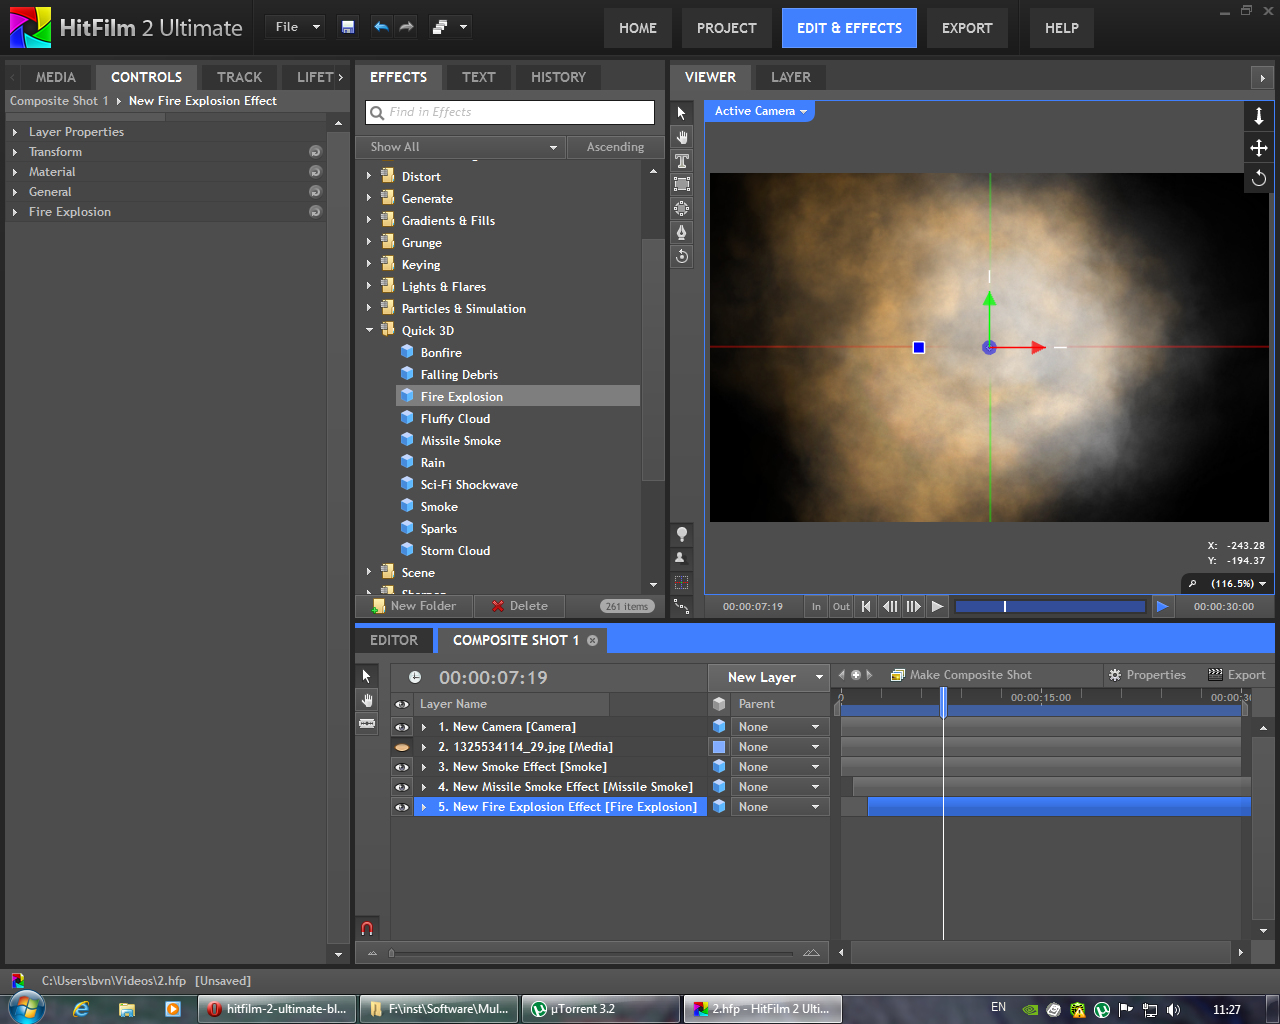Switch to the EXPORT tab

point(966,28)
